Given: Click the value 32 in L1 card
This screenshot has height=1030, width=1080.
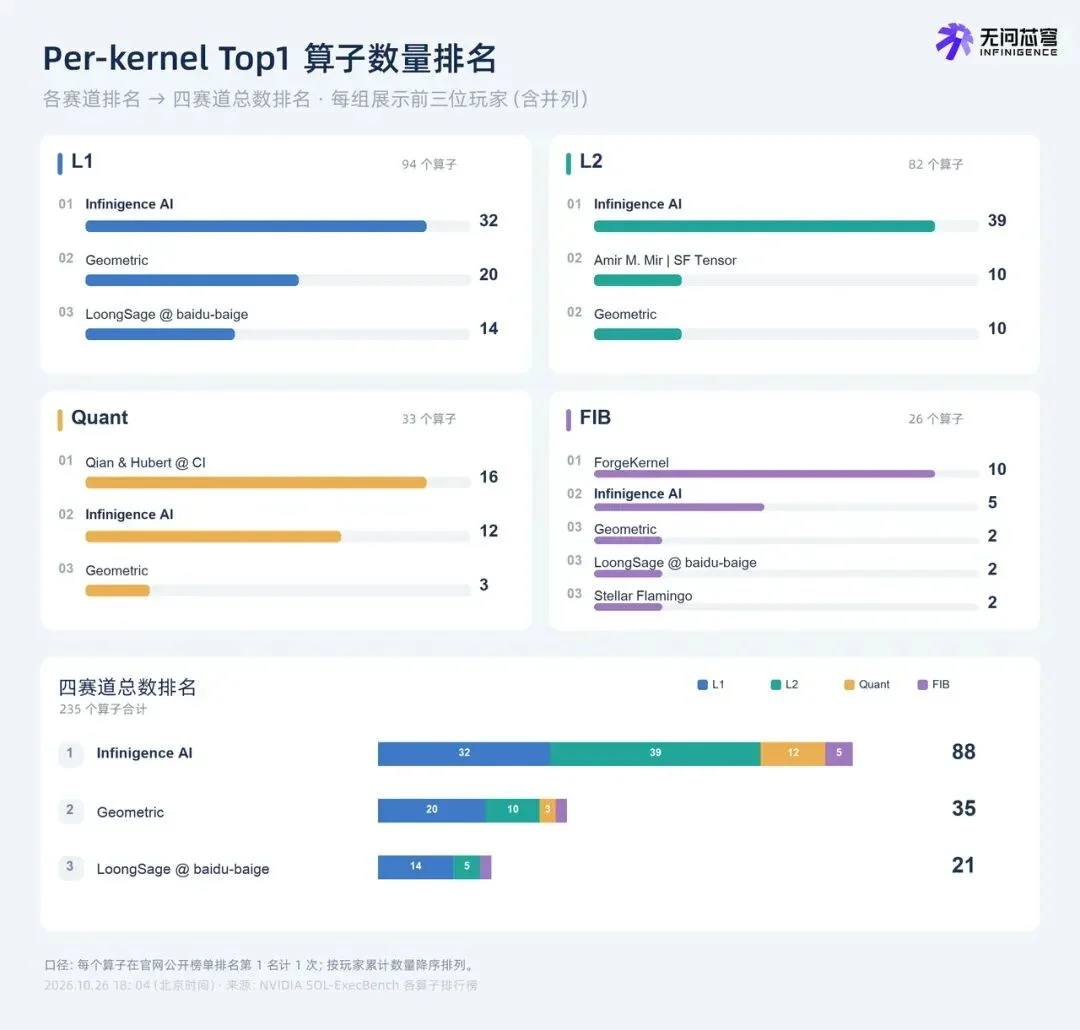Looking at the screenshot, I should pyautogui.click(x=488, y=220).
